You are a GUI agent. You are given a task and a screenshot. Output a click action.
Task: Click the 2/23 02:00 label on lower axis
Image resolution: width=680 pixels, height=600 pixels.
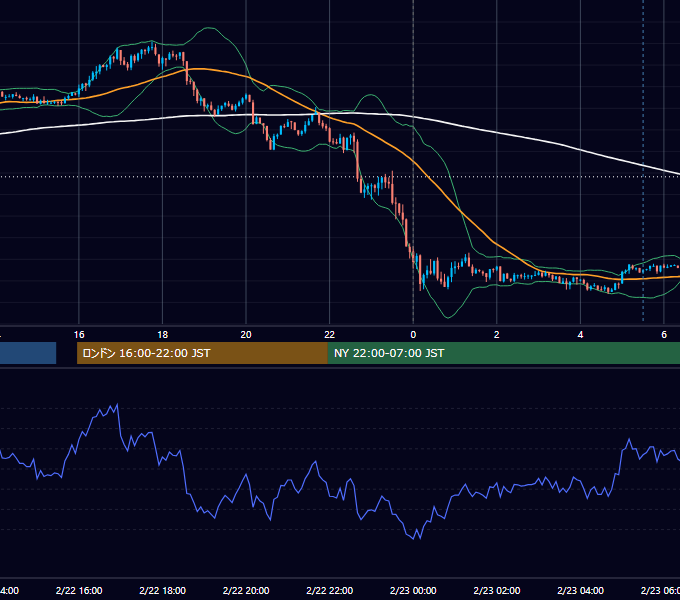[x=497, y=590]
